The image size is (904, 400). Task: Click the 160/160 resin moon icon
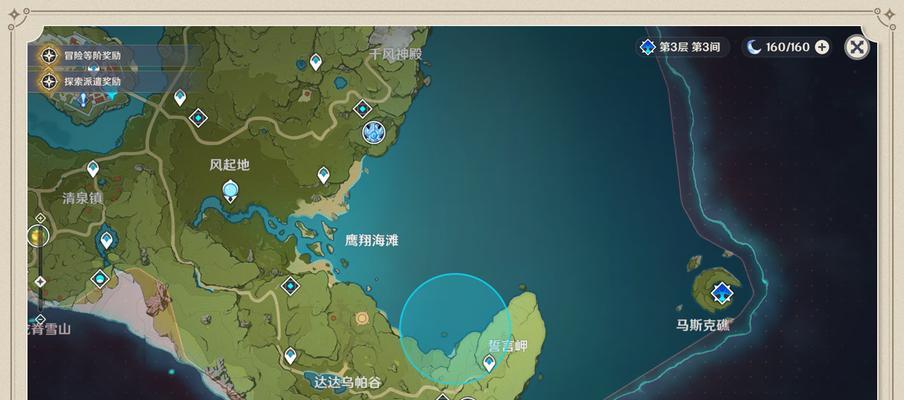click(754, 47)
